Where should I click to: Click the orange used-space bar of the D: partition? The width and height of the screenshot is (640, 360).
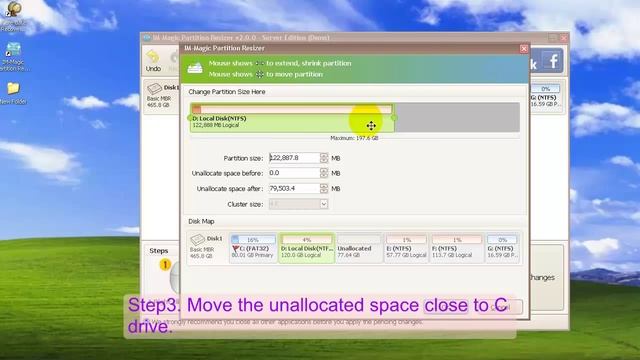tap(196, 109)
